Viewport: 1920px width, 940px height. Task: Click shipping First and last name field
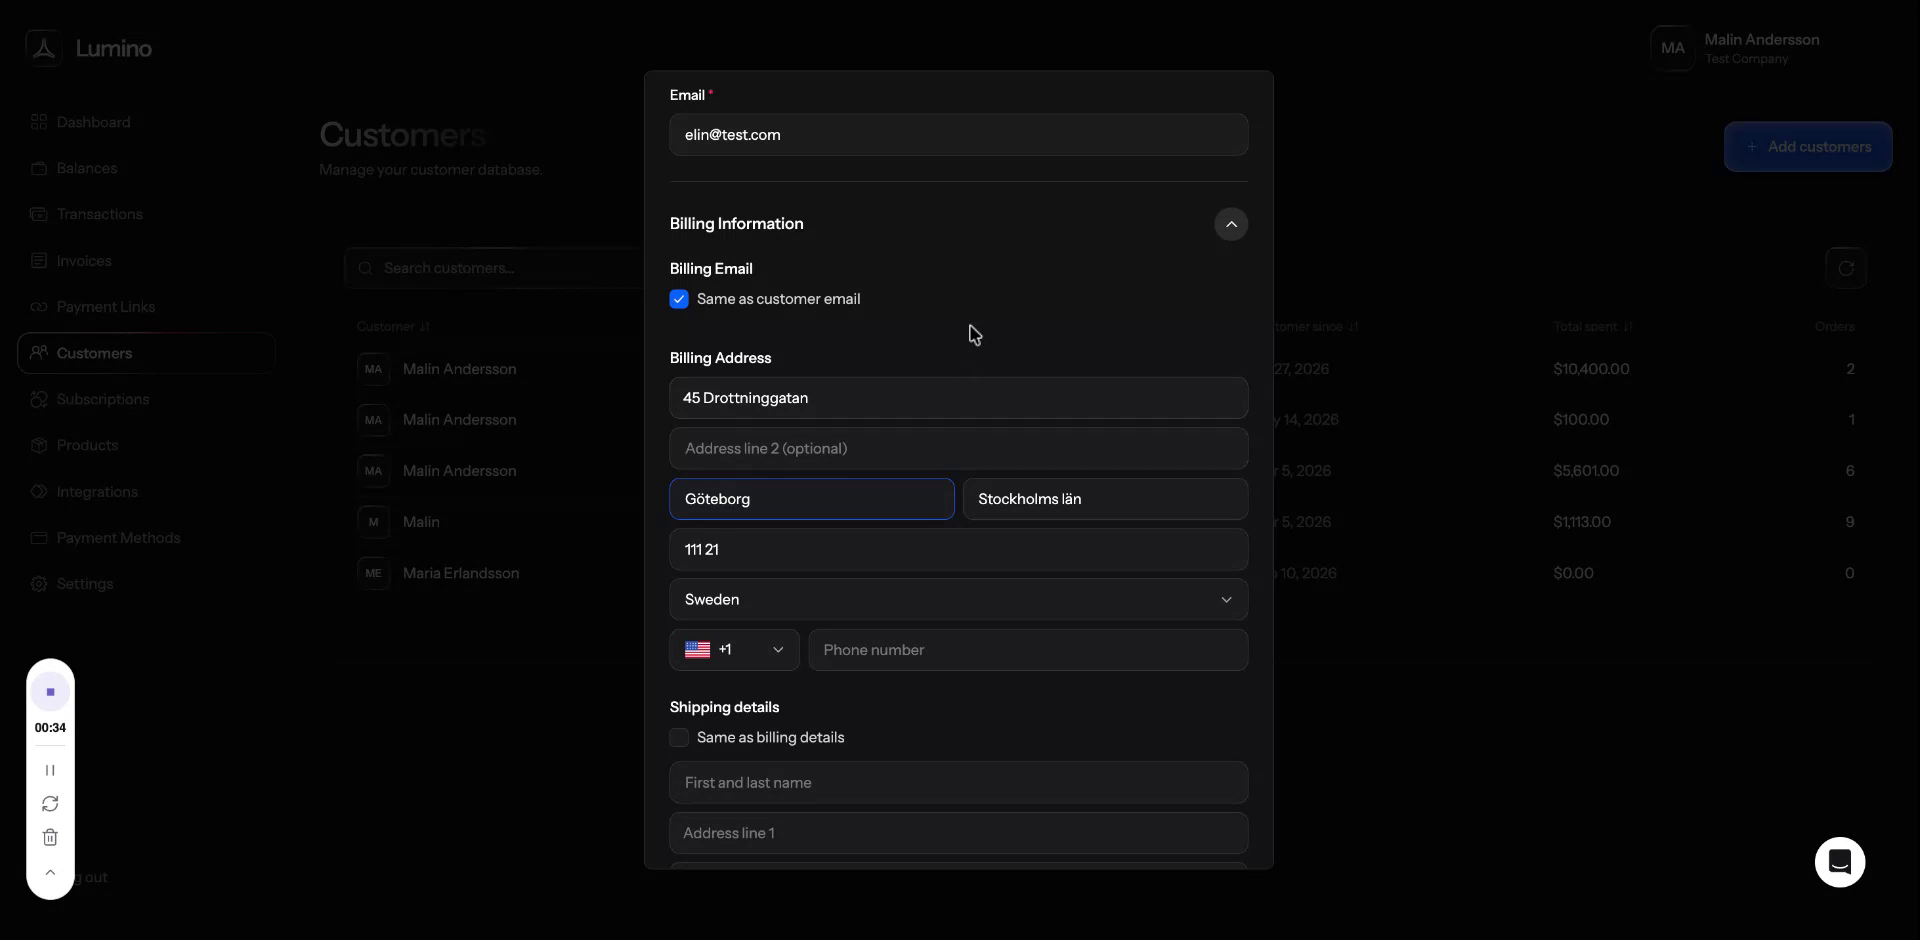pyautogui.click(x=959, y=783)
